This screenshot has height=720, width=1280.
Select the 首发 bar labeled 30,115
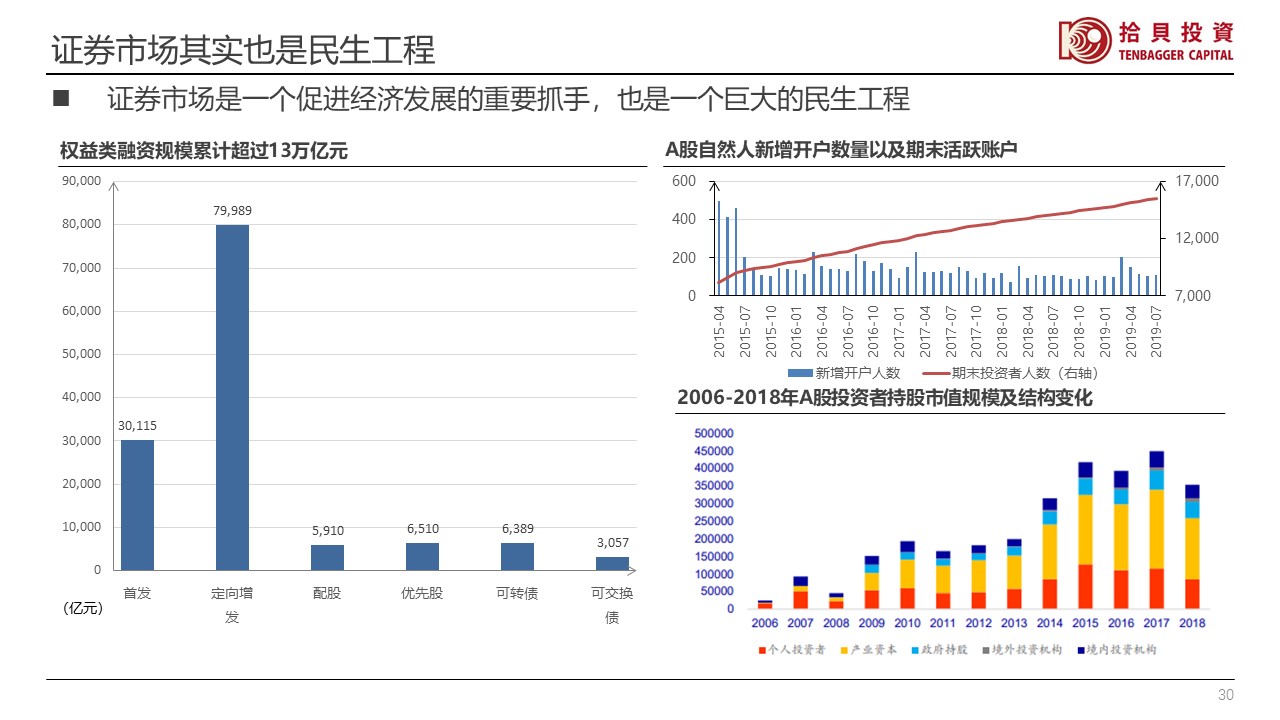[x=137, y=505]
